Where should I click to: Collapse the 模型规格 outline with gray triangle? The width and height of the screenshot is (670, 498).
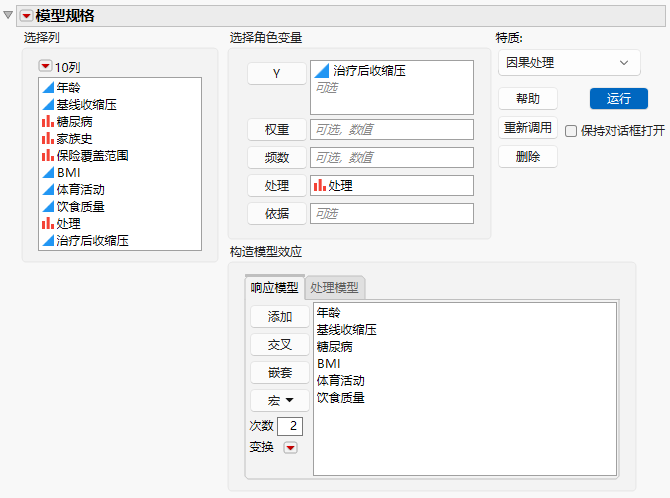(x=8, y=15)
